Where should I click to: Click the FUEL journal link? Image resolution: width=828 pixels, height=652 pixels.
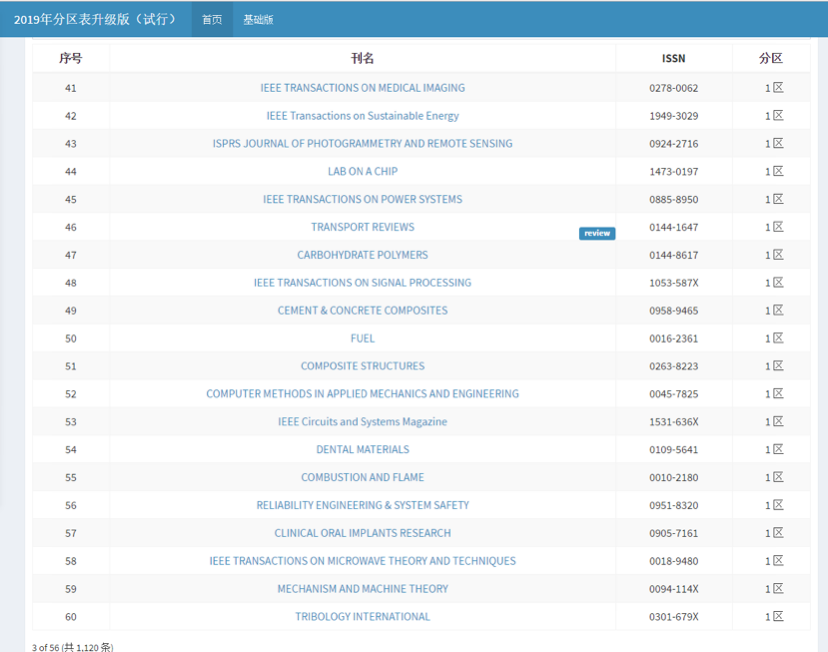[362, 339]
